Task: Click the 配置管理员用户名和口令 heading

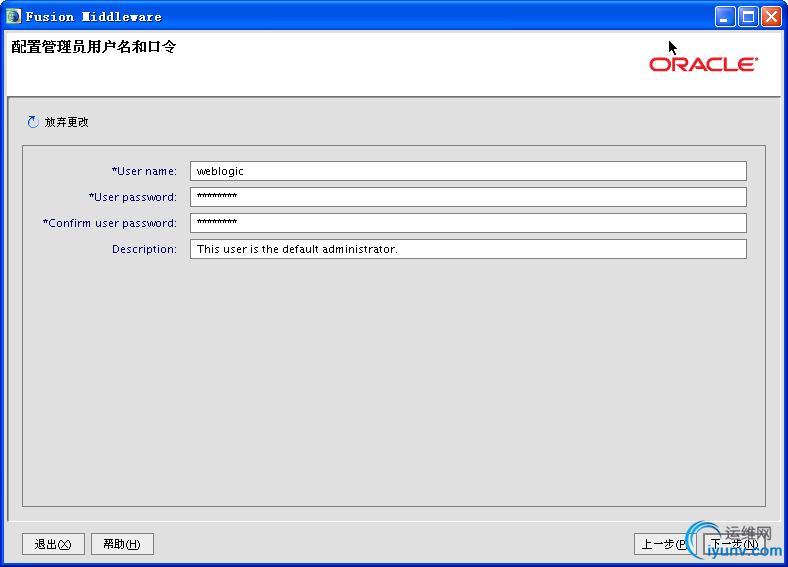Action: (x=93, y=47)
